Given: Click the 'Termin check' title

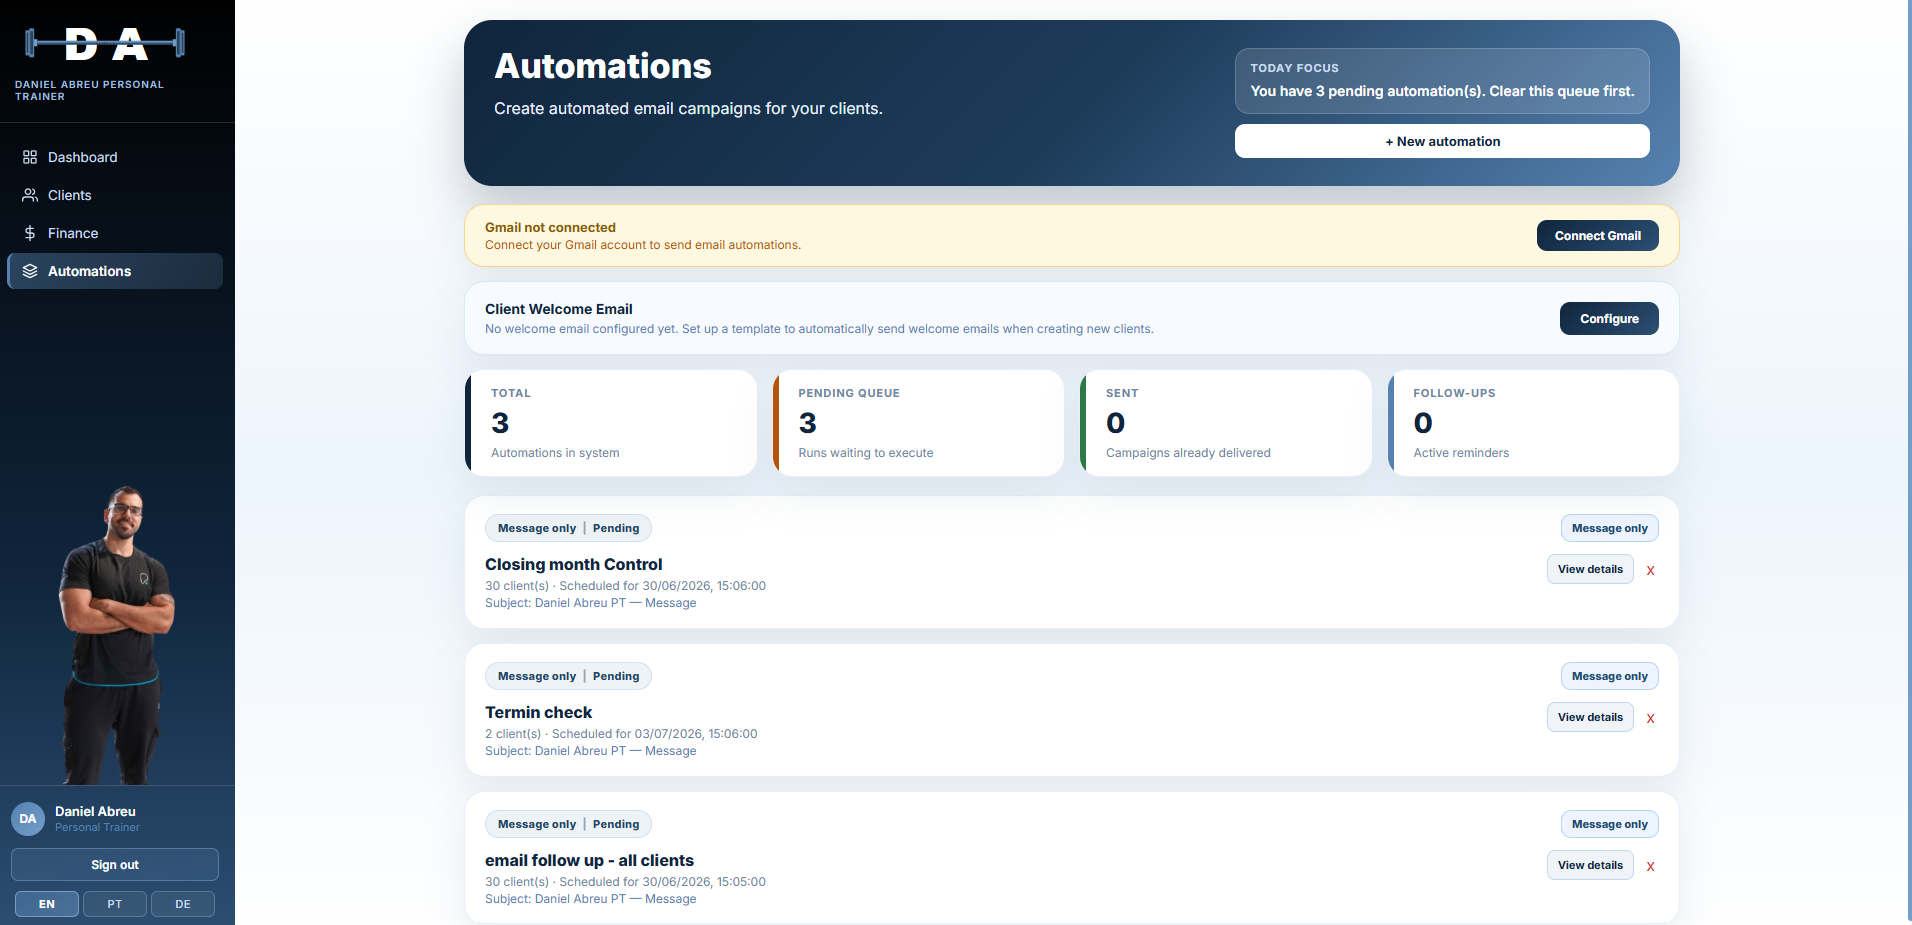Looking at the screenshot, I should [538, 712].
